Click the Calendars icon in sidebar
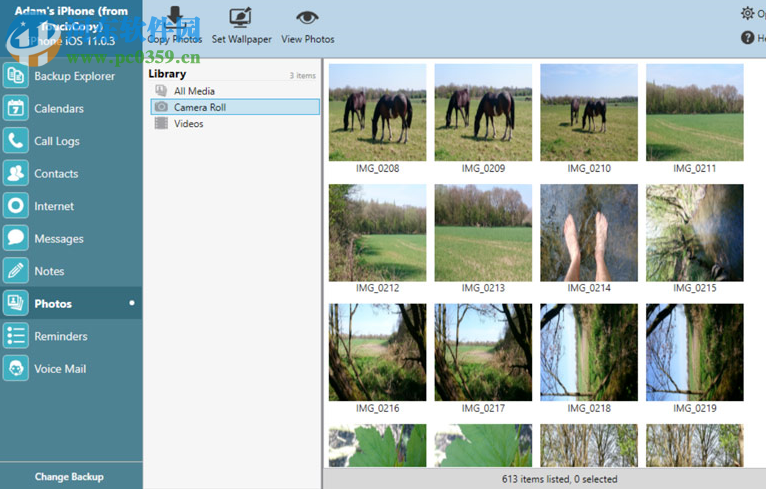Viewport: 766px width, 490px height. 16,108
